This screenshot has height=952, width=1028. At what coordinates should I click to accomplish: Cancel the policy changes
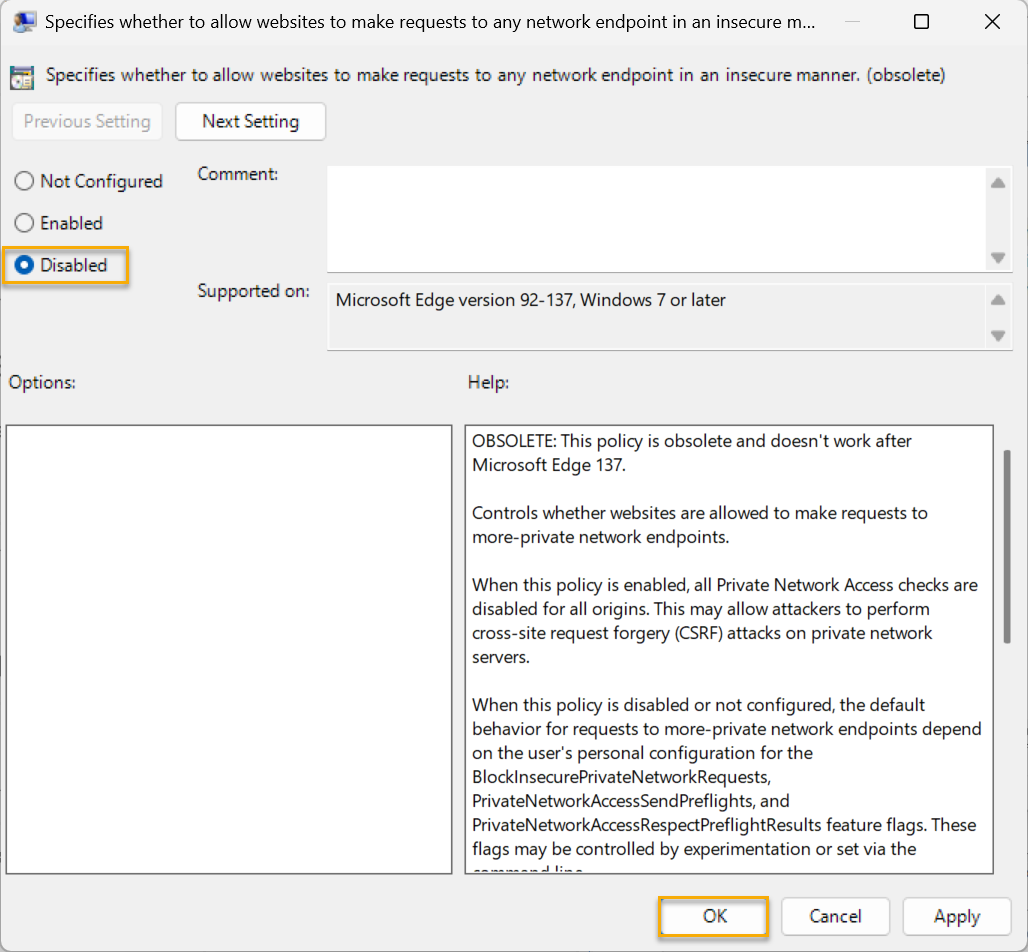pyautogui.click(x=835, y=916)
